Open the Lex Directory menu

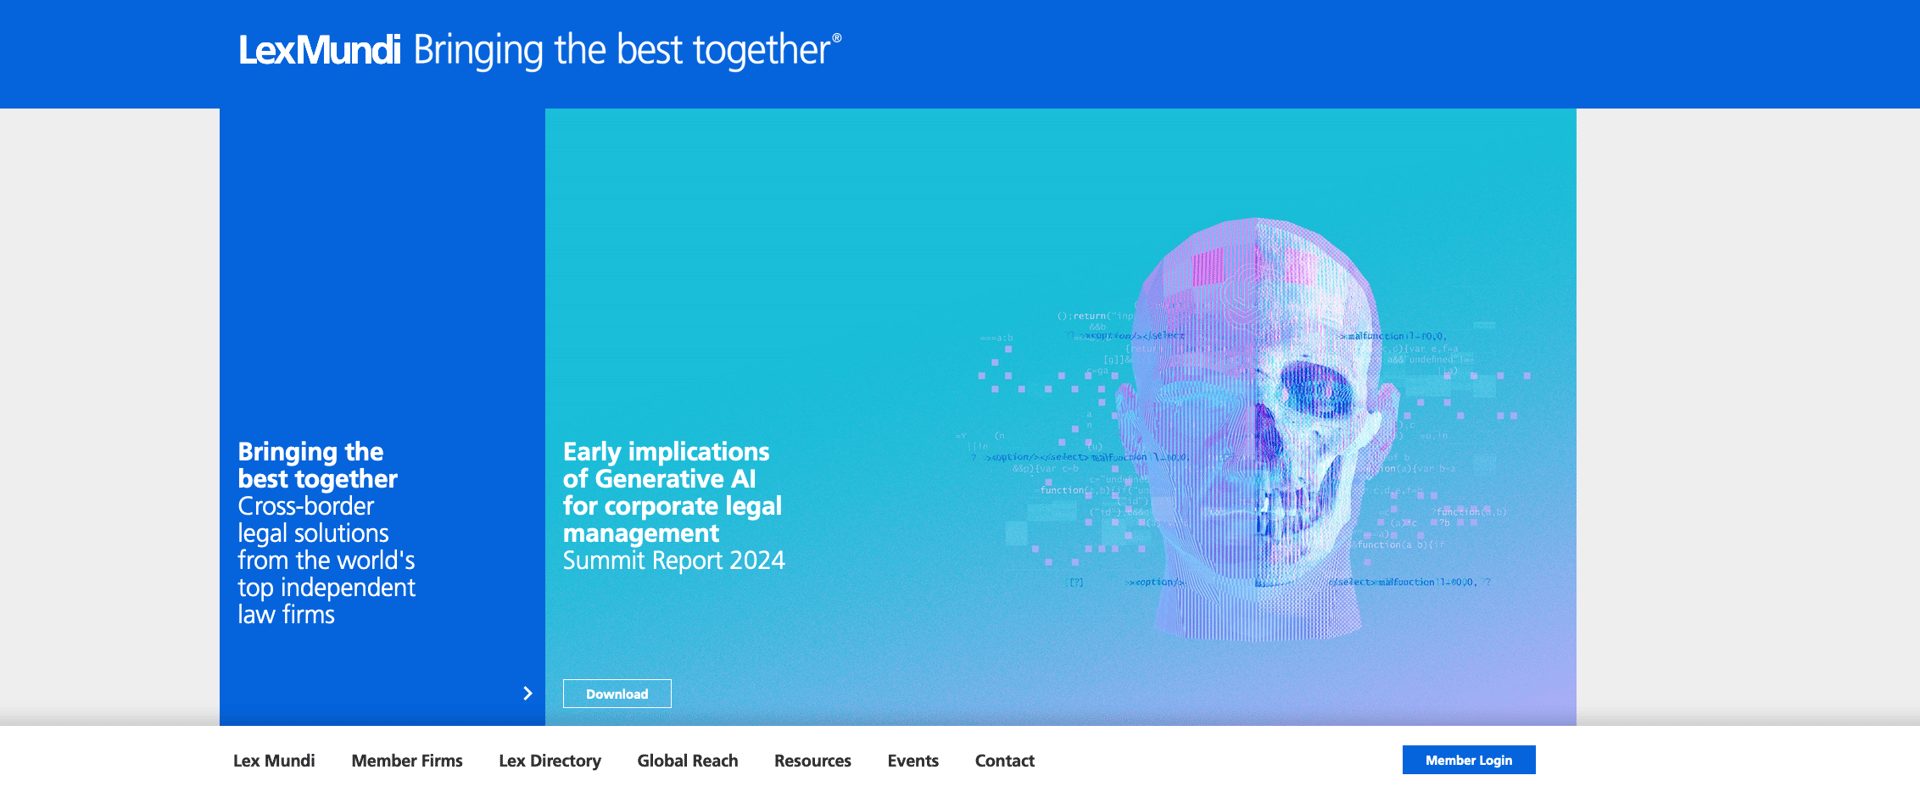(x=550, y=761)
